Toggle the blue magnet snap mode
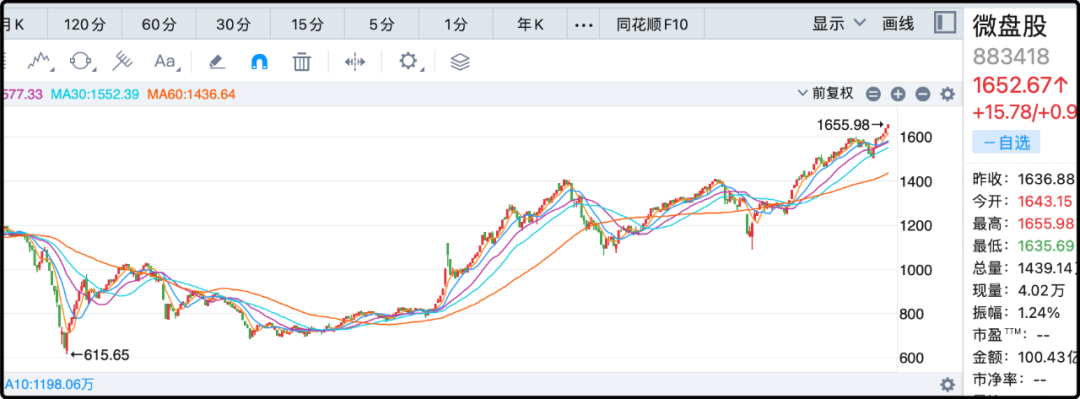This screenshot has width=1080, height=399. [x=259, y=62]
